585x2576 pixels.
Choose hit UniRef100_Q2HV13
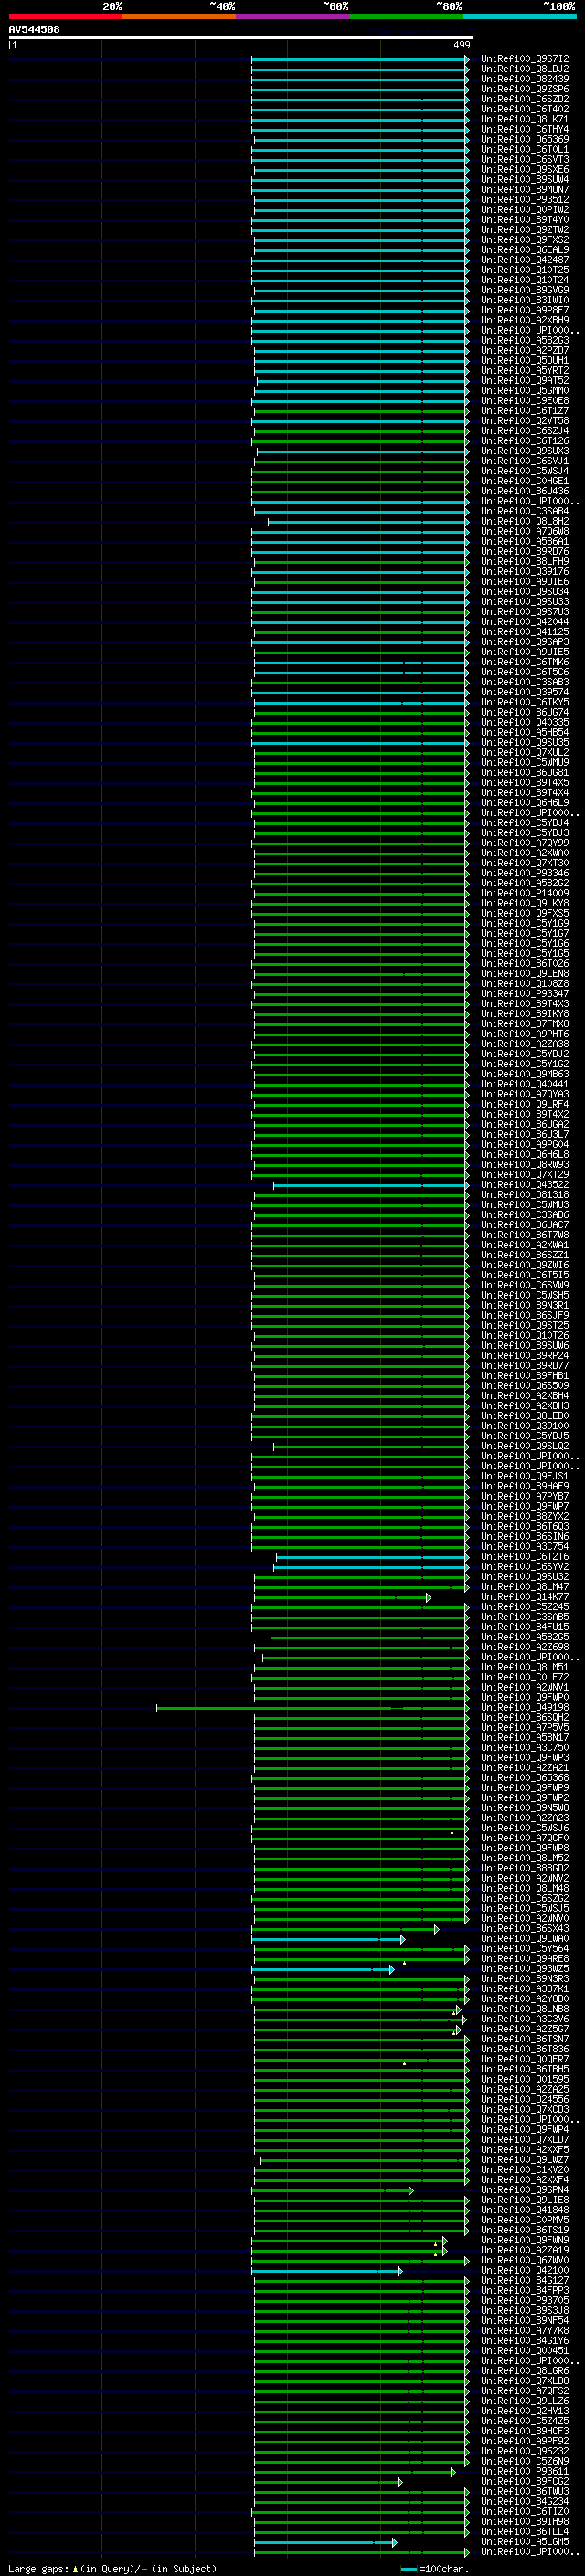pyautogui.click(x=525, y=2412)
